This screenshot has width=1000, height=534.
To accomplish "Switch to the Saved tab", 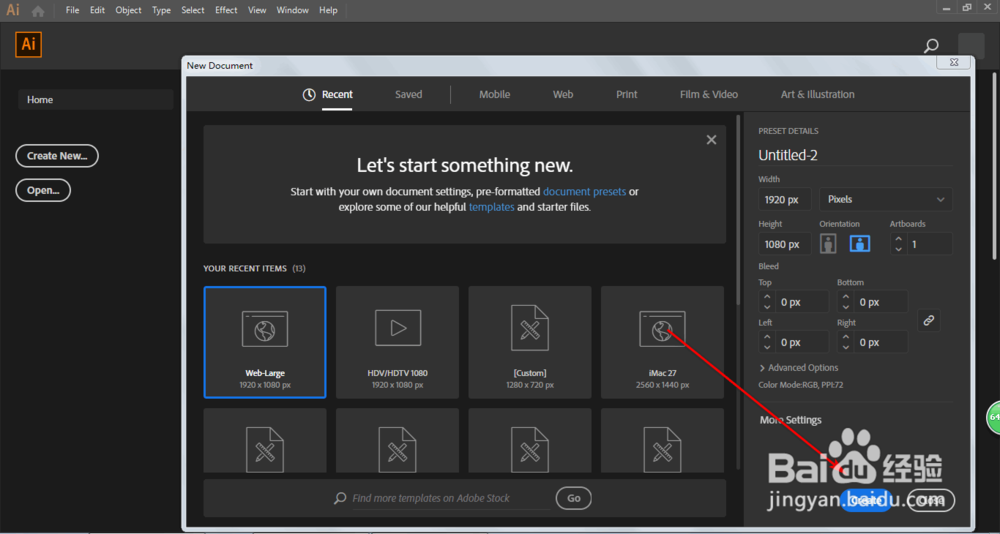I will click(408, 94).
